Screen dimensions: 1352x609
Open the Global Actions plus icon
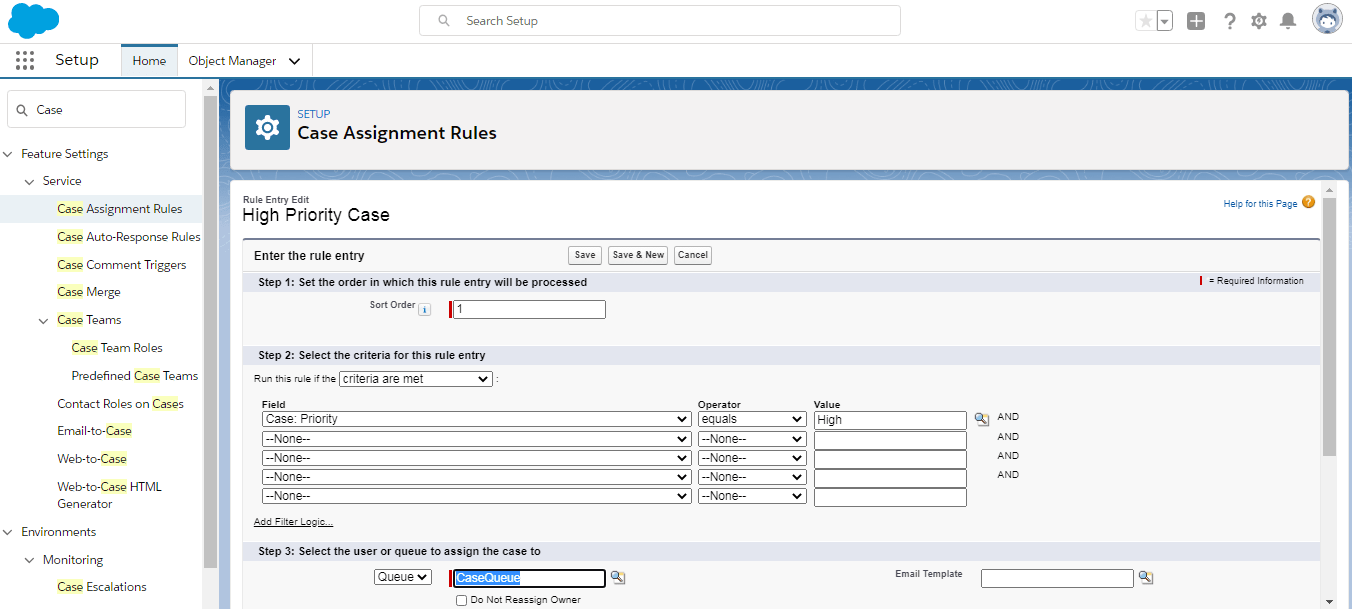click(1196, 21)
